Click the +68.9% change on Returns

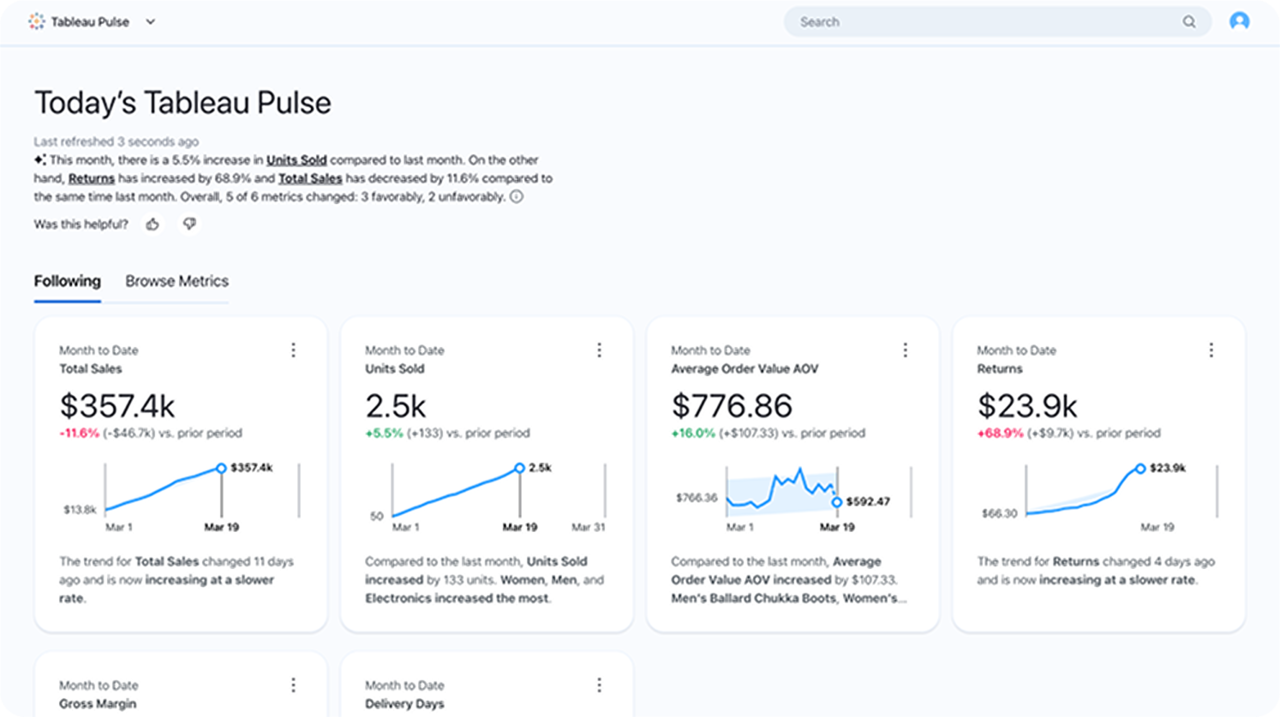click(x=1000, y=433)
